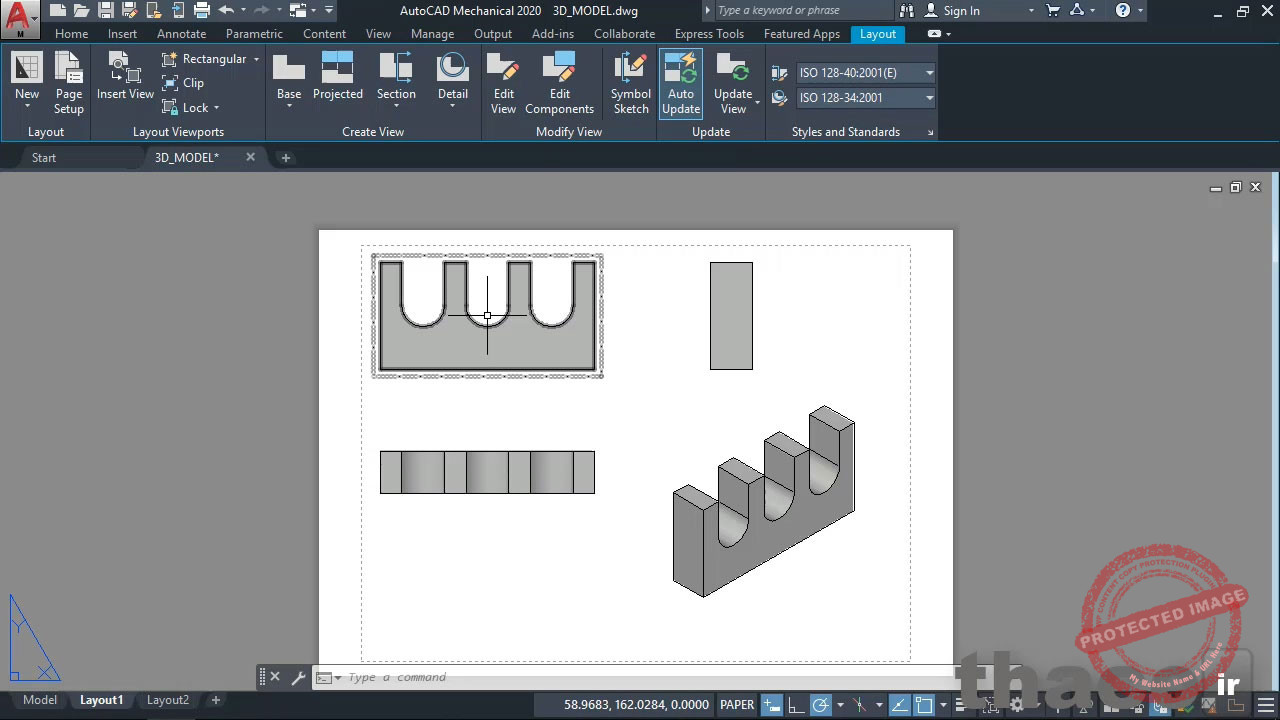
Task: Toggle object snap tracking in status bar
Action: [x=901, y=704]
